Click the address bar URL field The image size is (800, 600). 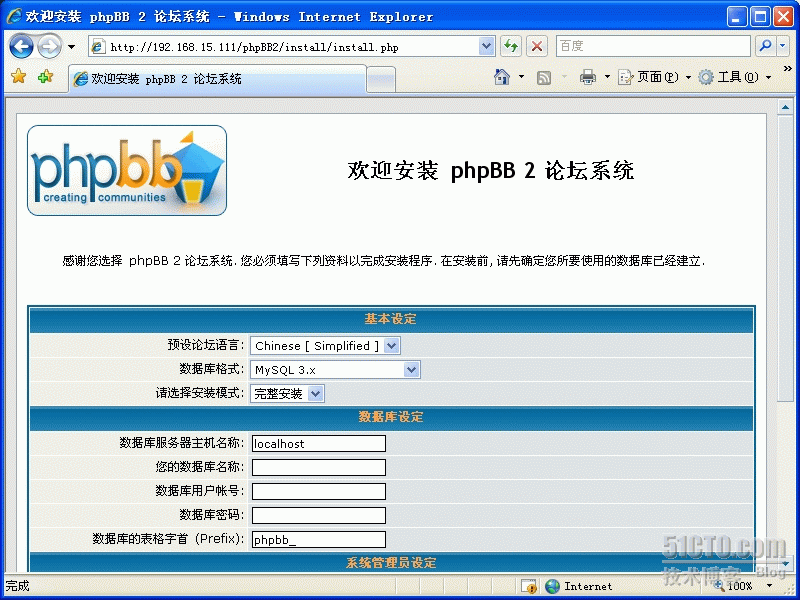(x=292, y=47)
